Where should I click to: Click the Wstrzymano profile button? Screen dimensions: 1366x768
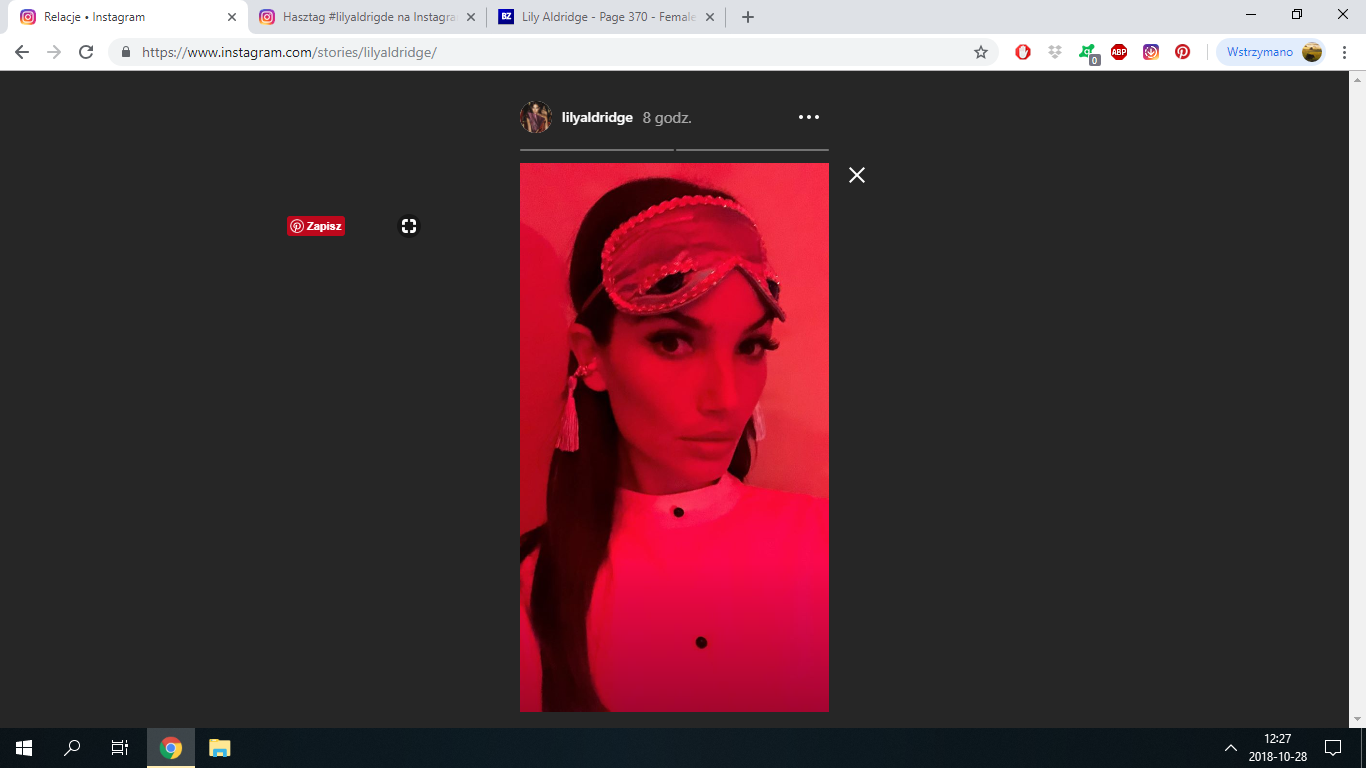point(1271,52)
